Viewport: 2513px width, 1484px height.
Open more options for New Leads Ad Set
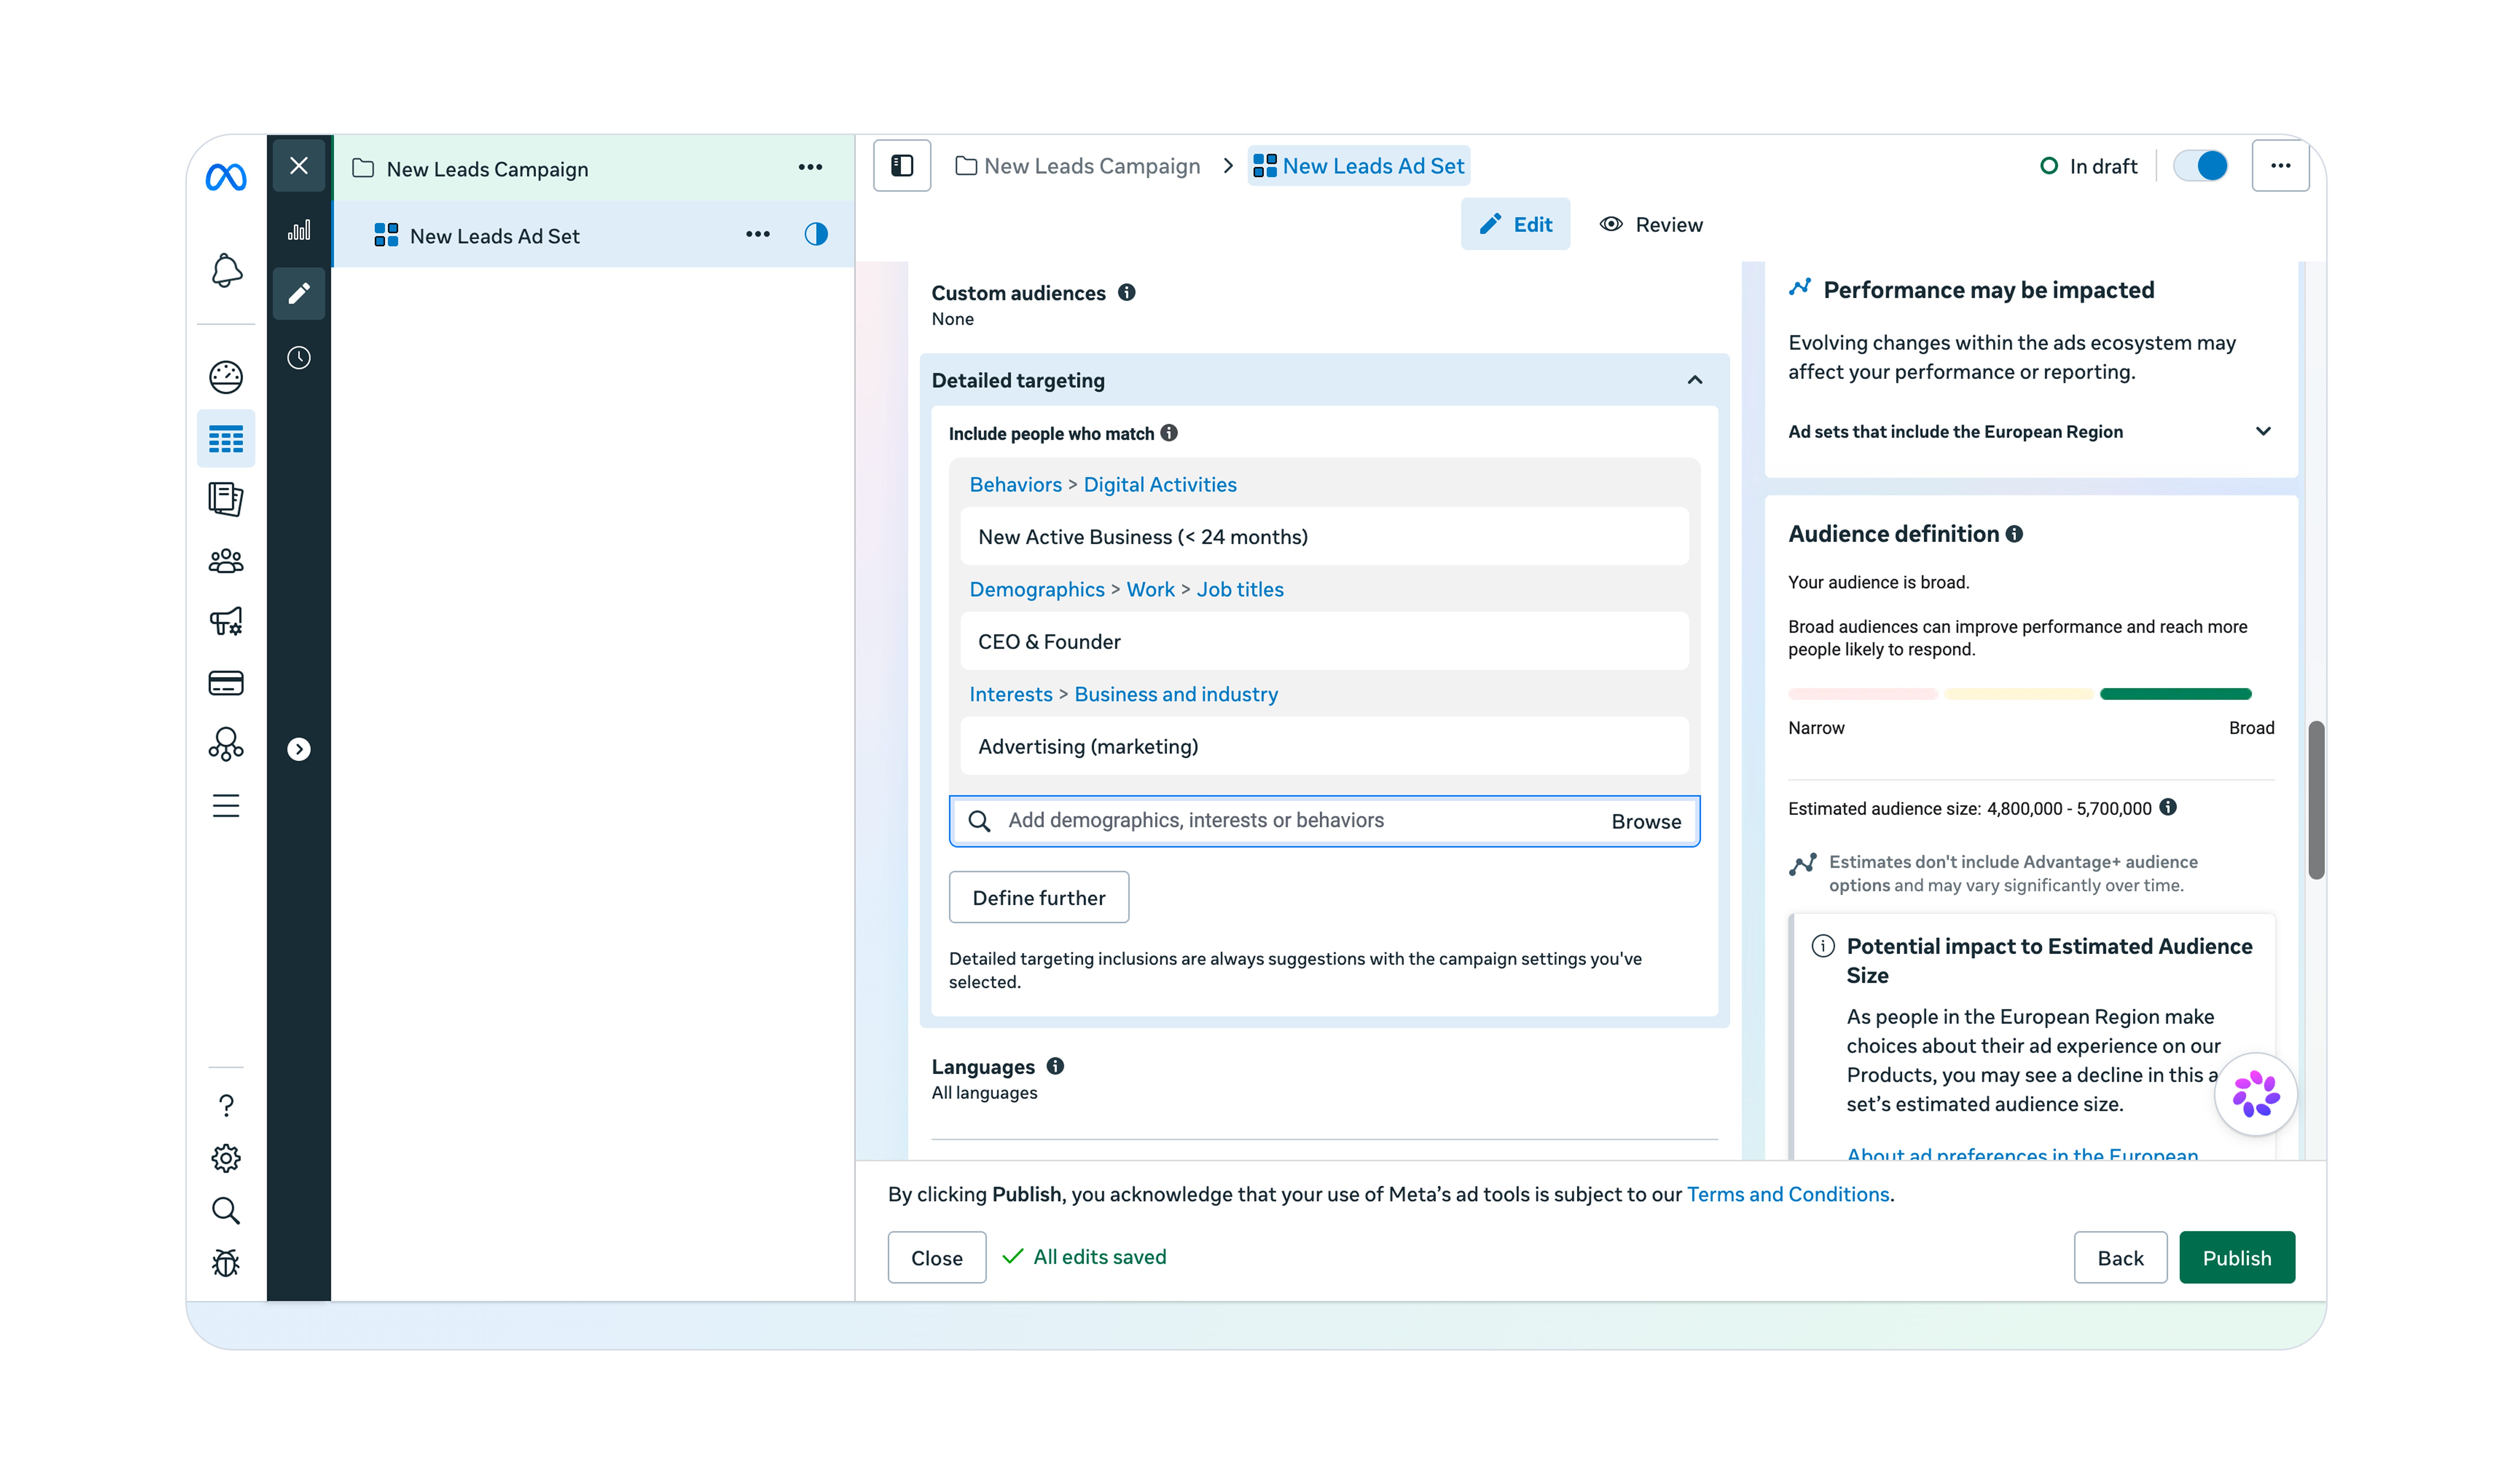(758, 234)
